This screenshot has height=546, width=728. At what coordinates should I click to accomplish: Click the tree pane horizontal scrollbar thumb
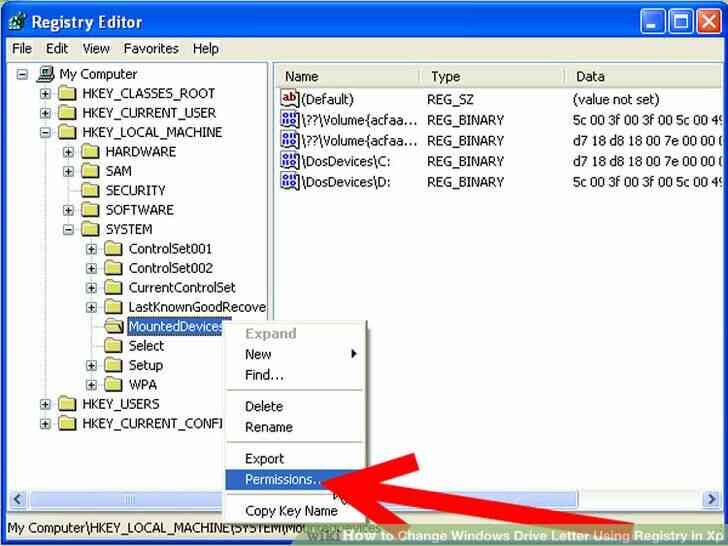click(x=126, y=499)
